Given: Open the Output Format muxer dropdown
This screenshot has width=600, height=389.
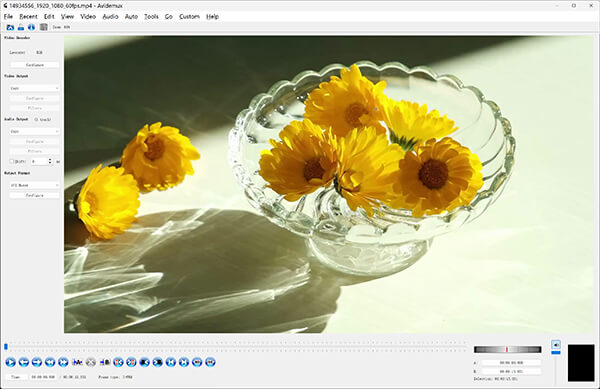Looking at the screenshot, I should [x=34, y=185].
